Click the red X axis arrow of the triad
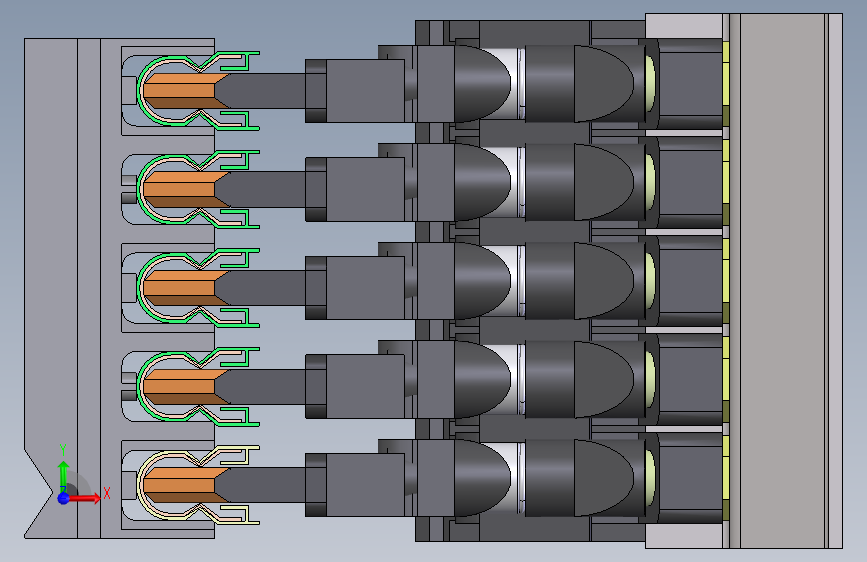Viewport: 867px width, 562px height. [84, 498]
